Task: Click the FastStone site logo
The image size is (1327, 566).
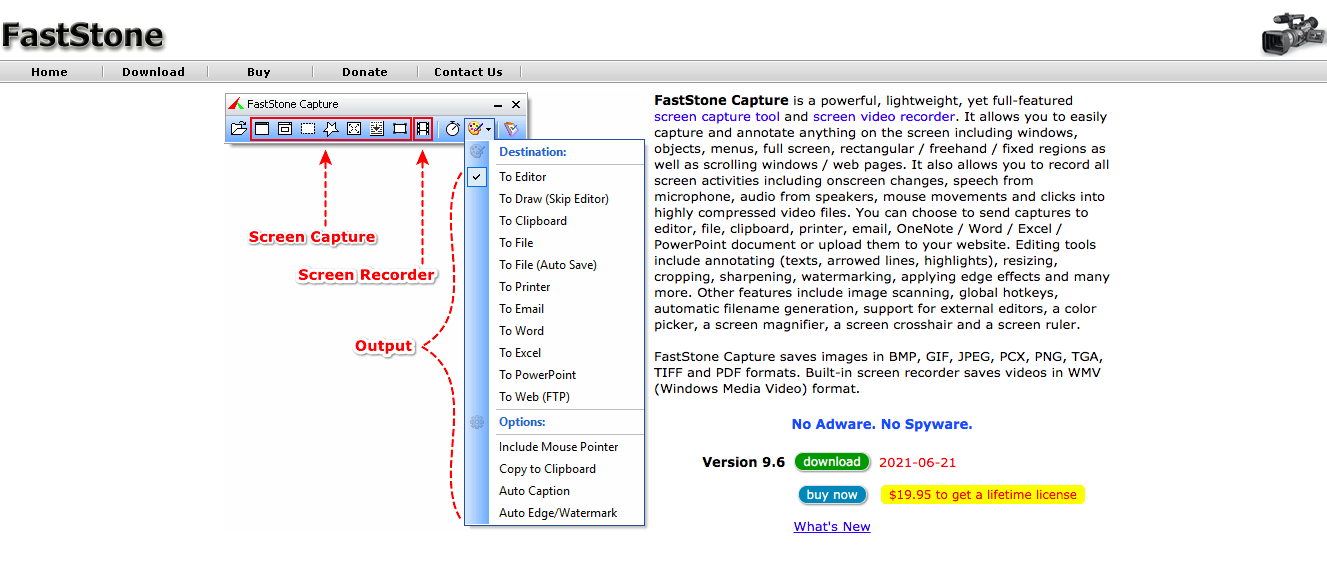Action: 82,36
